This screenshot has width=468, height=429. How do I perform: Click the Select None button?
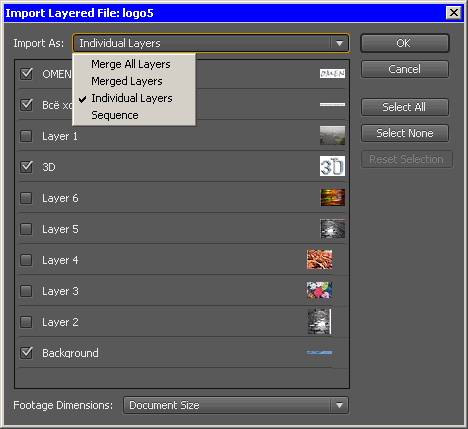(x=405, y=133)
